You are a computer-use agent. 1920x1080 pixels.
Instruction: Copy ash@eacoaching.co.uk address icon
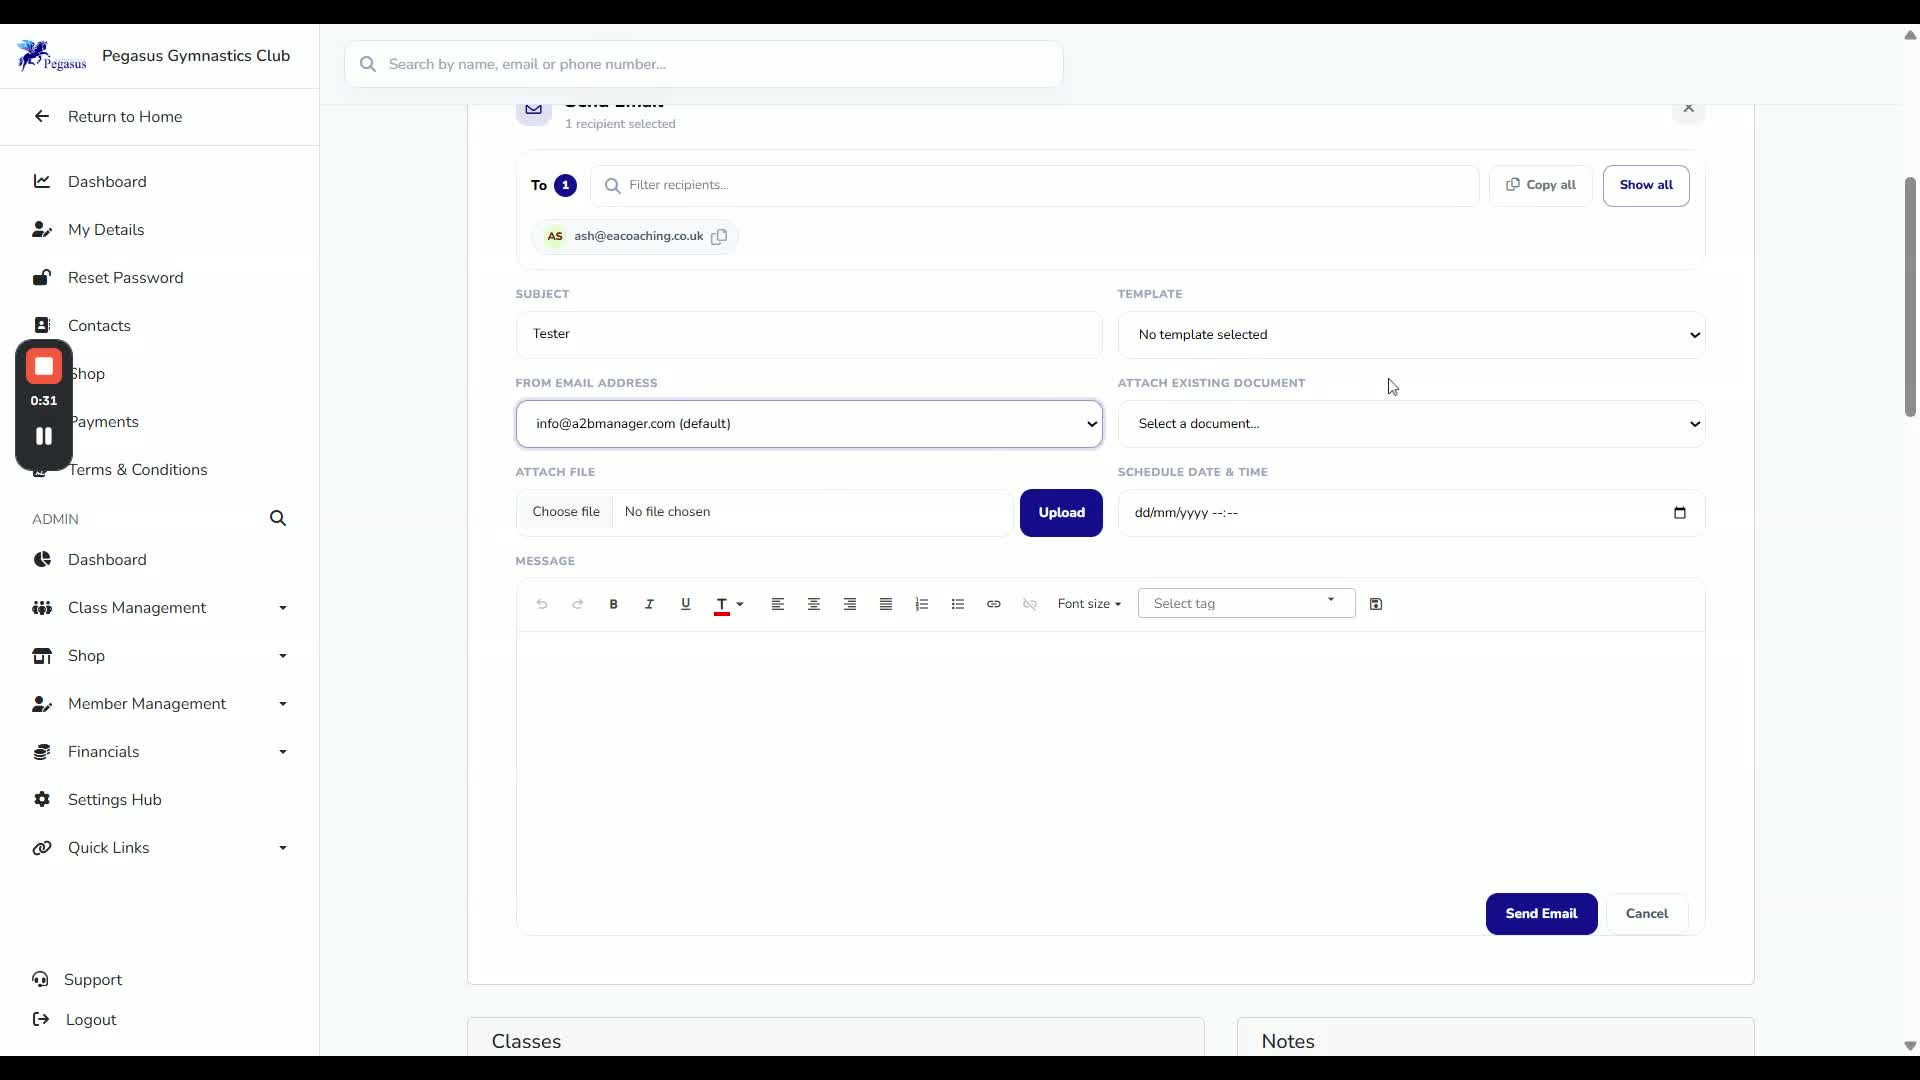pyautogui.click(x=718, y=237)
